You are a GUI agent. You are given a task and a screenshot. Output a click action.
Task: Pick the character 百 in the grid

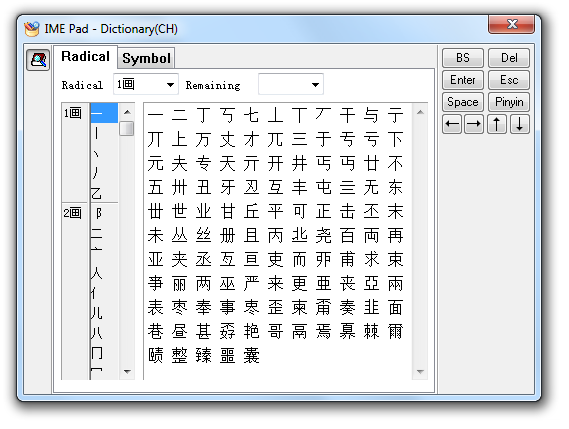(x=347, y=236)
